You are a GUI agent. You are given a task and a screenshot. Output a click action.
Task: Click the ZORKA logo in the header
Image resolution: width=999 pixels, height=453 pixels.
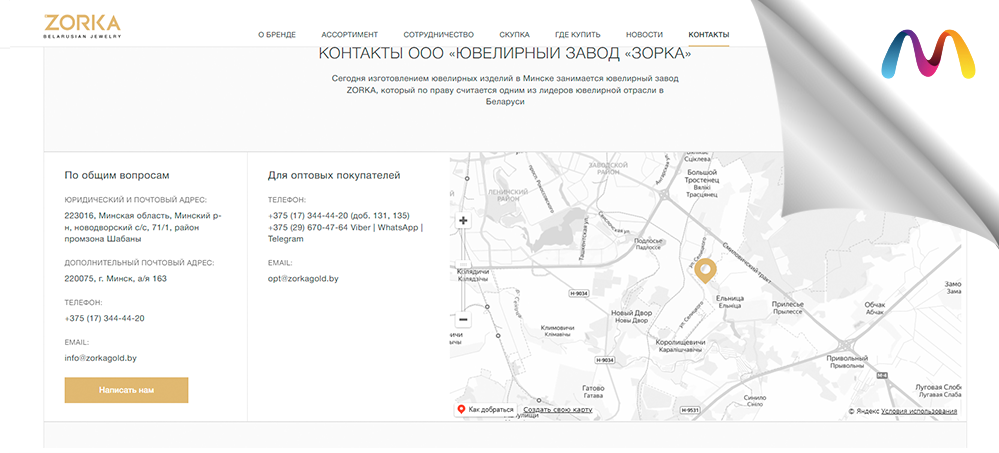point(82,26)
